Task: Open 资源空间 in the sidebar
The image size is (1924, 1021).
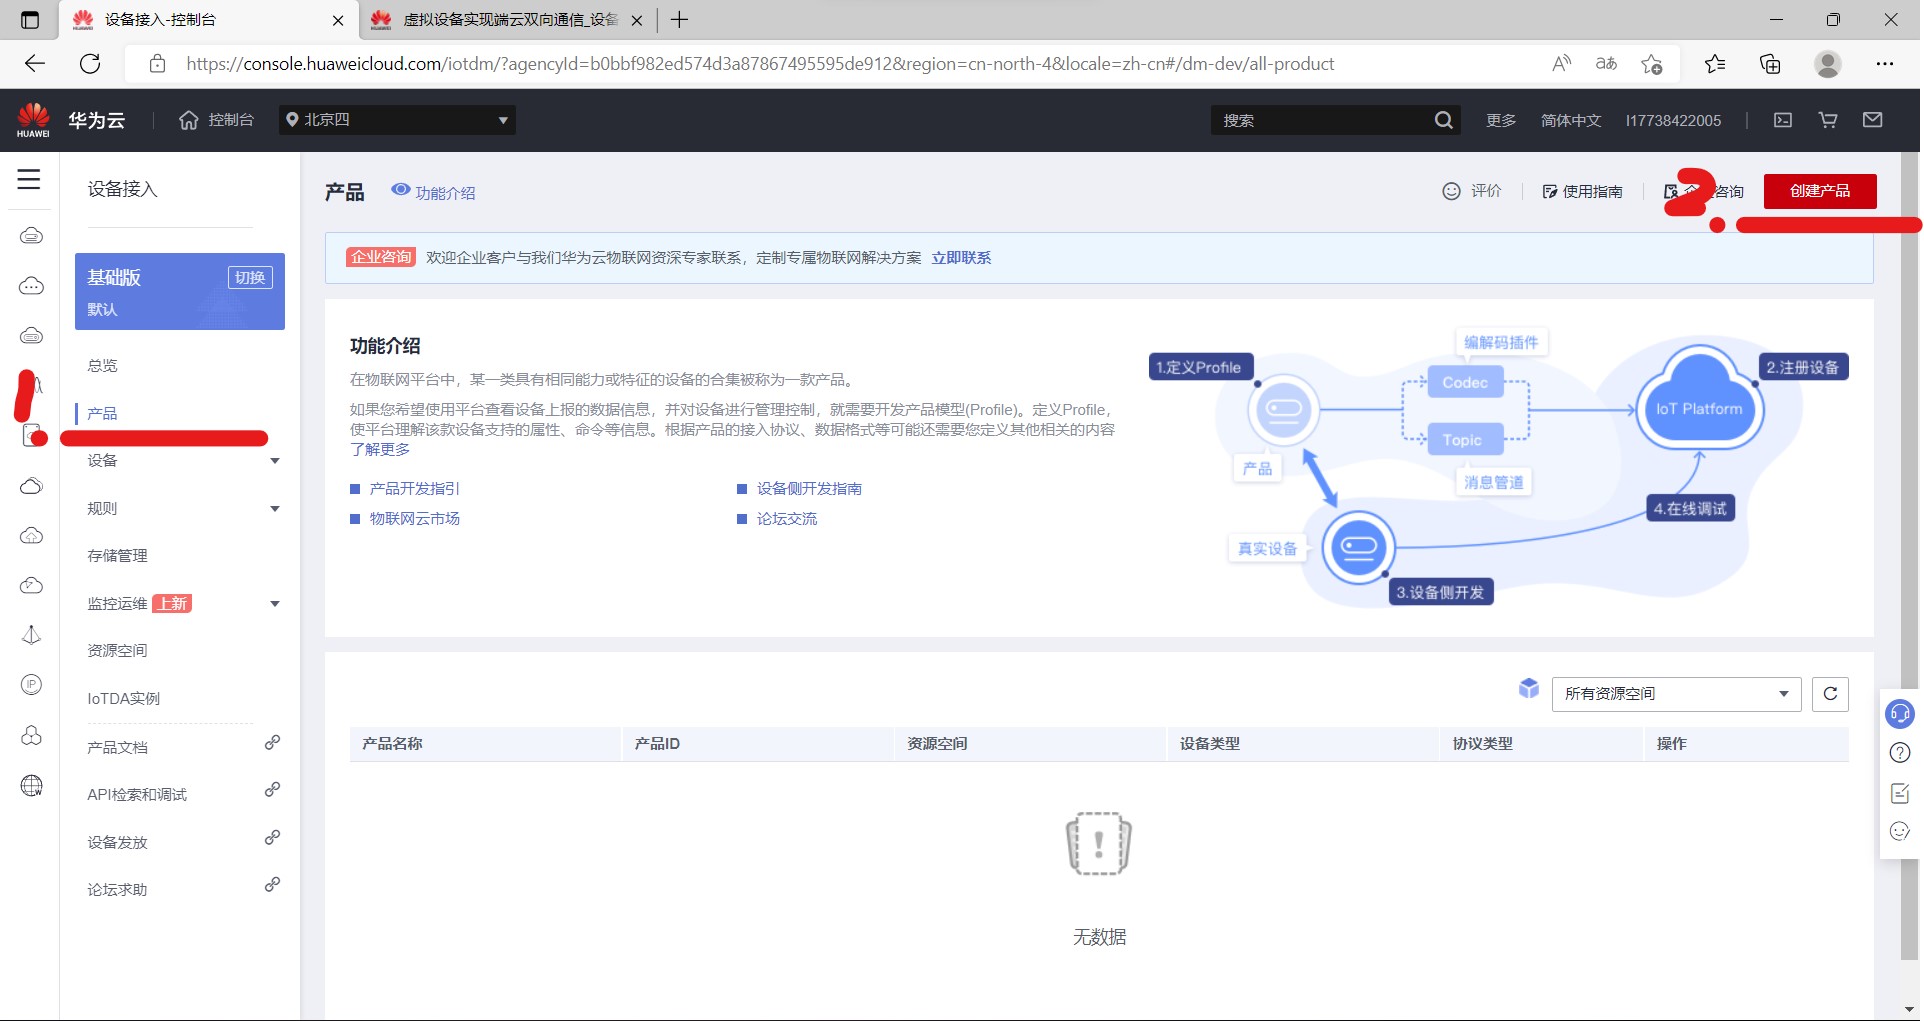Action: point(117,651)
